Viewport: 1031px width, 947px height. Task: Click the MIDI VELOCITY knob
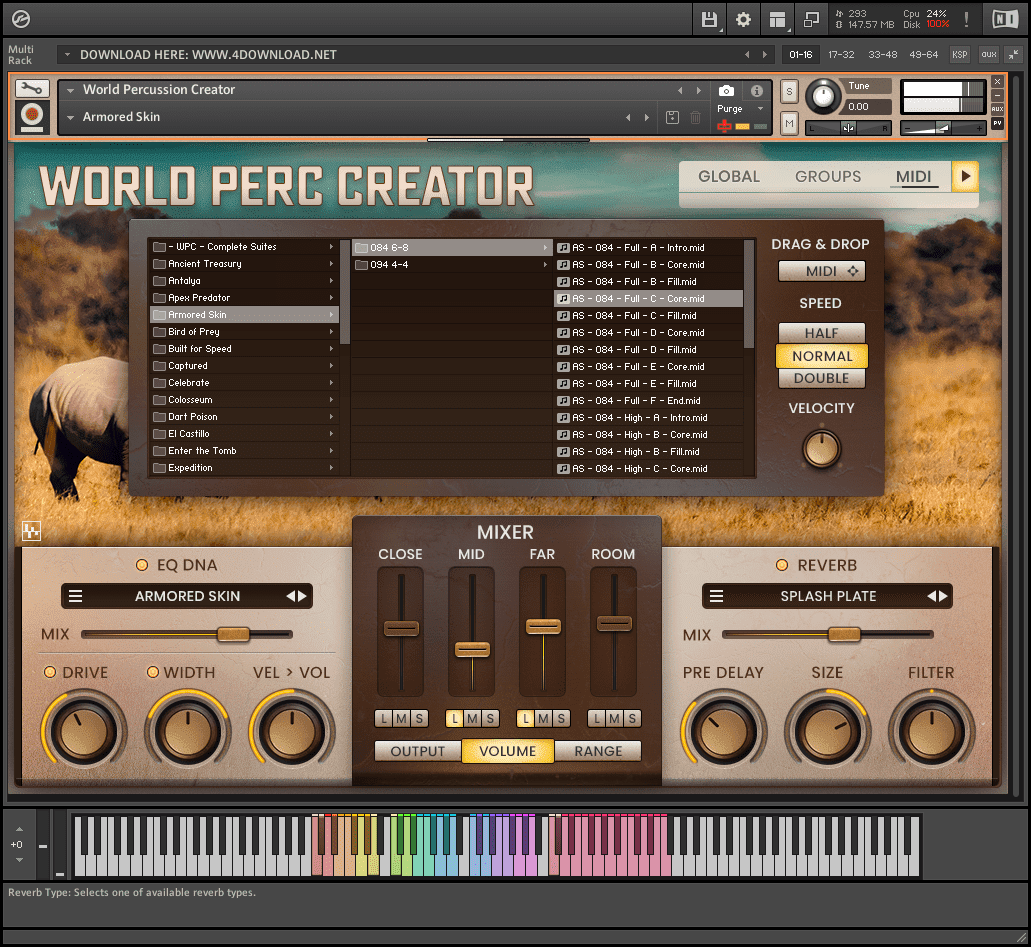[821, 449]
